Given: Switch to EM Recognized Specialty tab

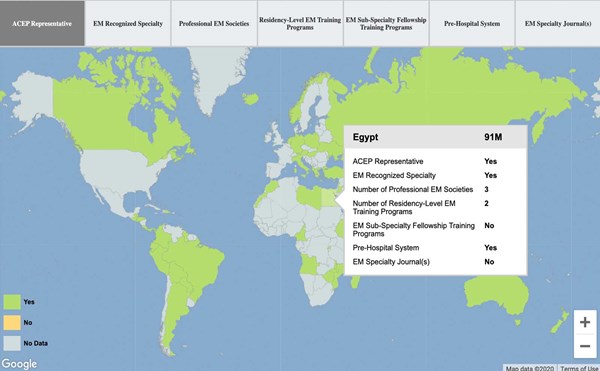Looking at the screenshot, I should pyautogui.click(x=128, y=23).
